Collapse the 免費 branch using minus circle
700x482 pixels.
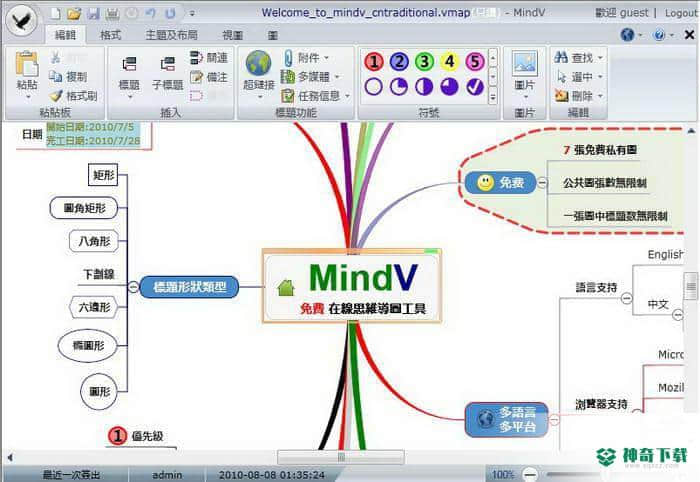[542, 182]
